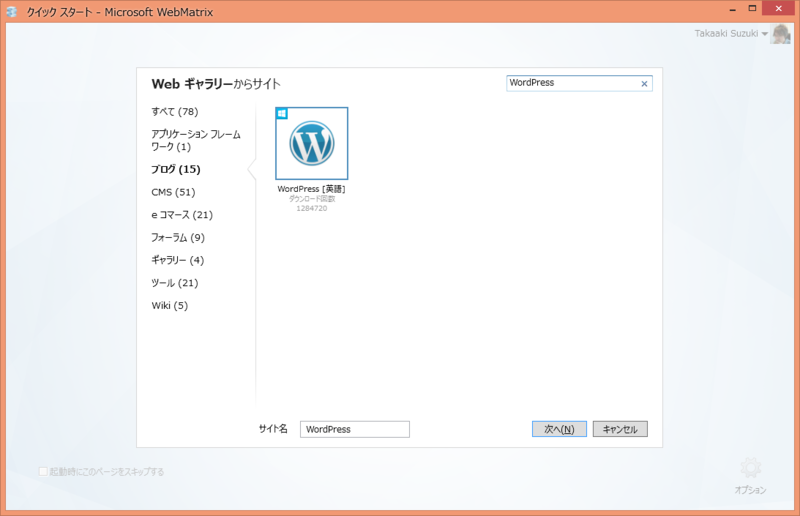The image size is (800, 516).
Task: Select the WordPress logo thumbnail
Action: [x=312, y=143]
